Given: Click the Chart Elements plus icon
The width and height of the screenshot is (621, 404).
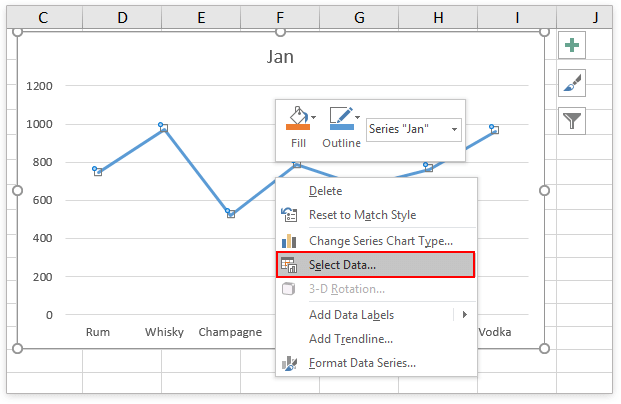Looking at the screenshot, I should 571,46.
